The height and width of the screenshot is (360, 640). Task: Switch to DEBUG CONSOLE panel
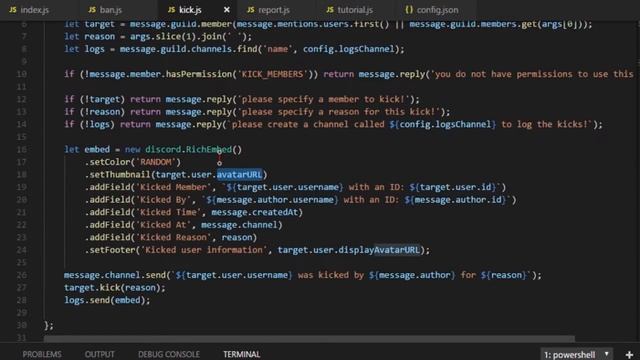pos(169,354)
